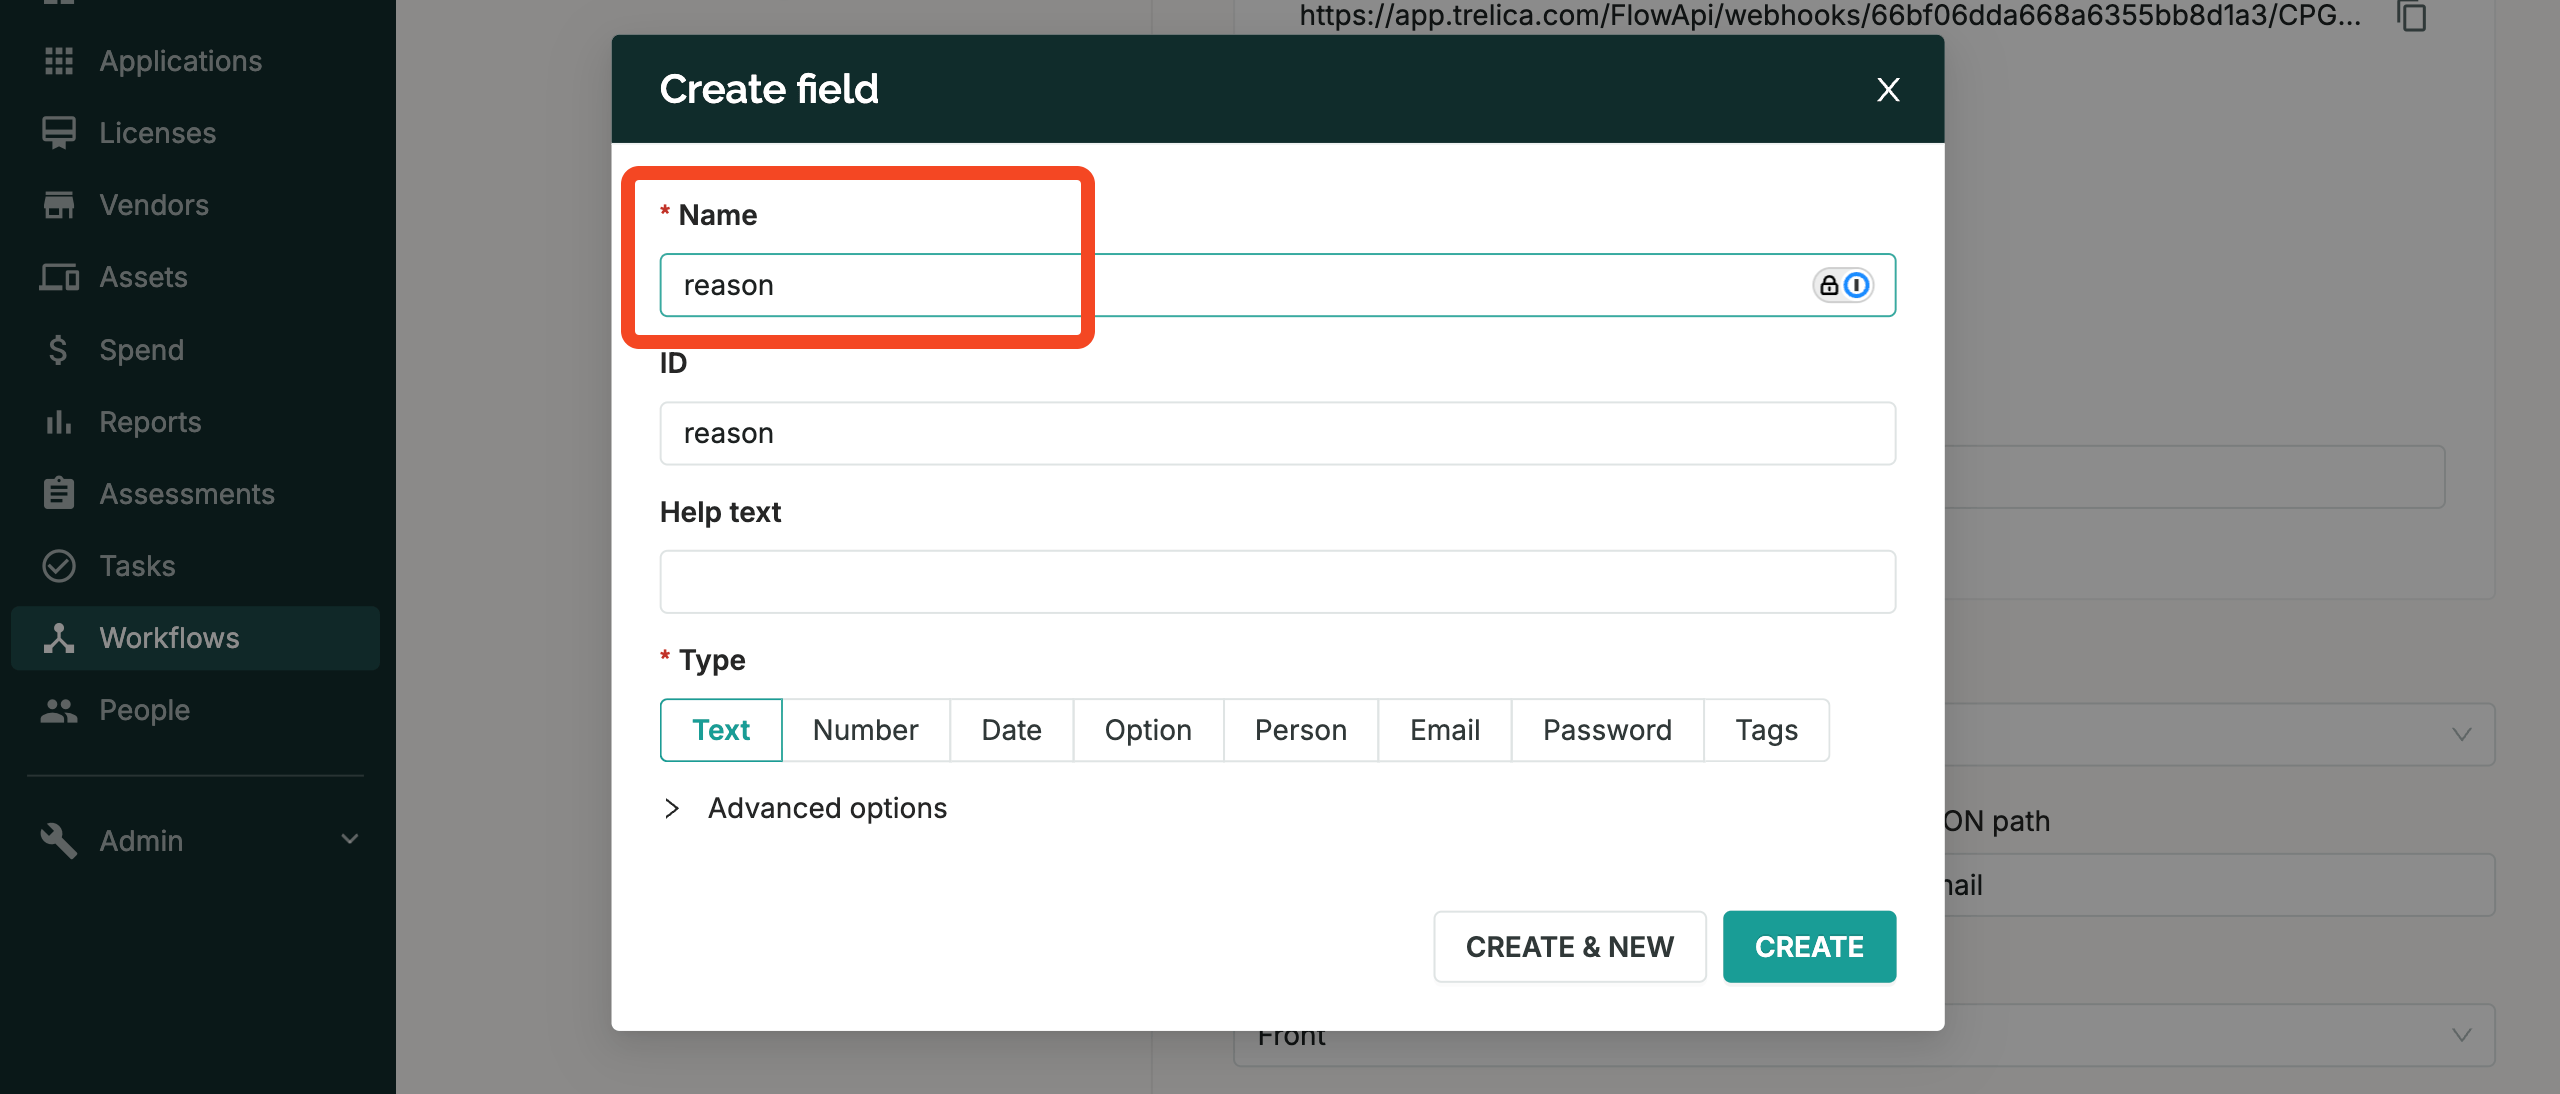The image size is (2560, 1094).
Task: Click the Applications grid icon
Action: point(59,61)
